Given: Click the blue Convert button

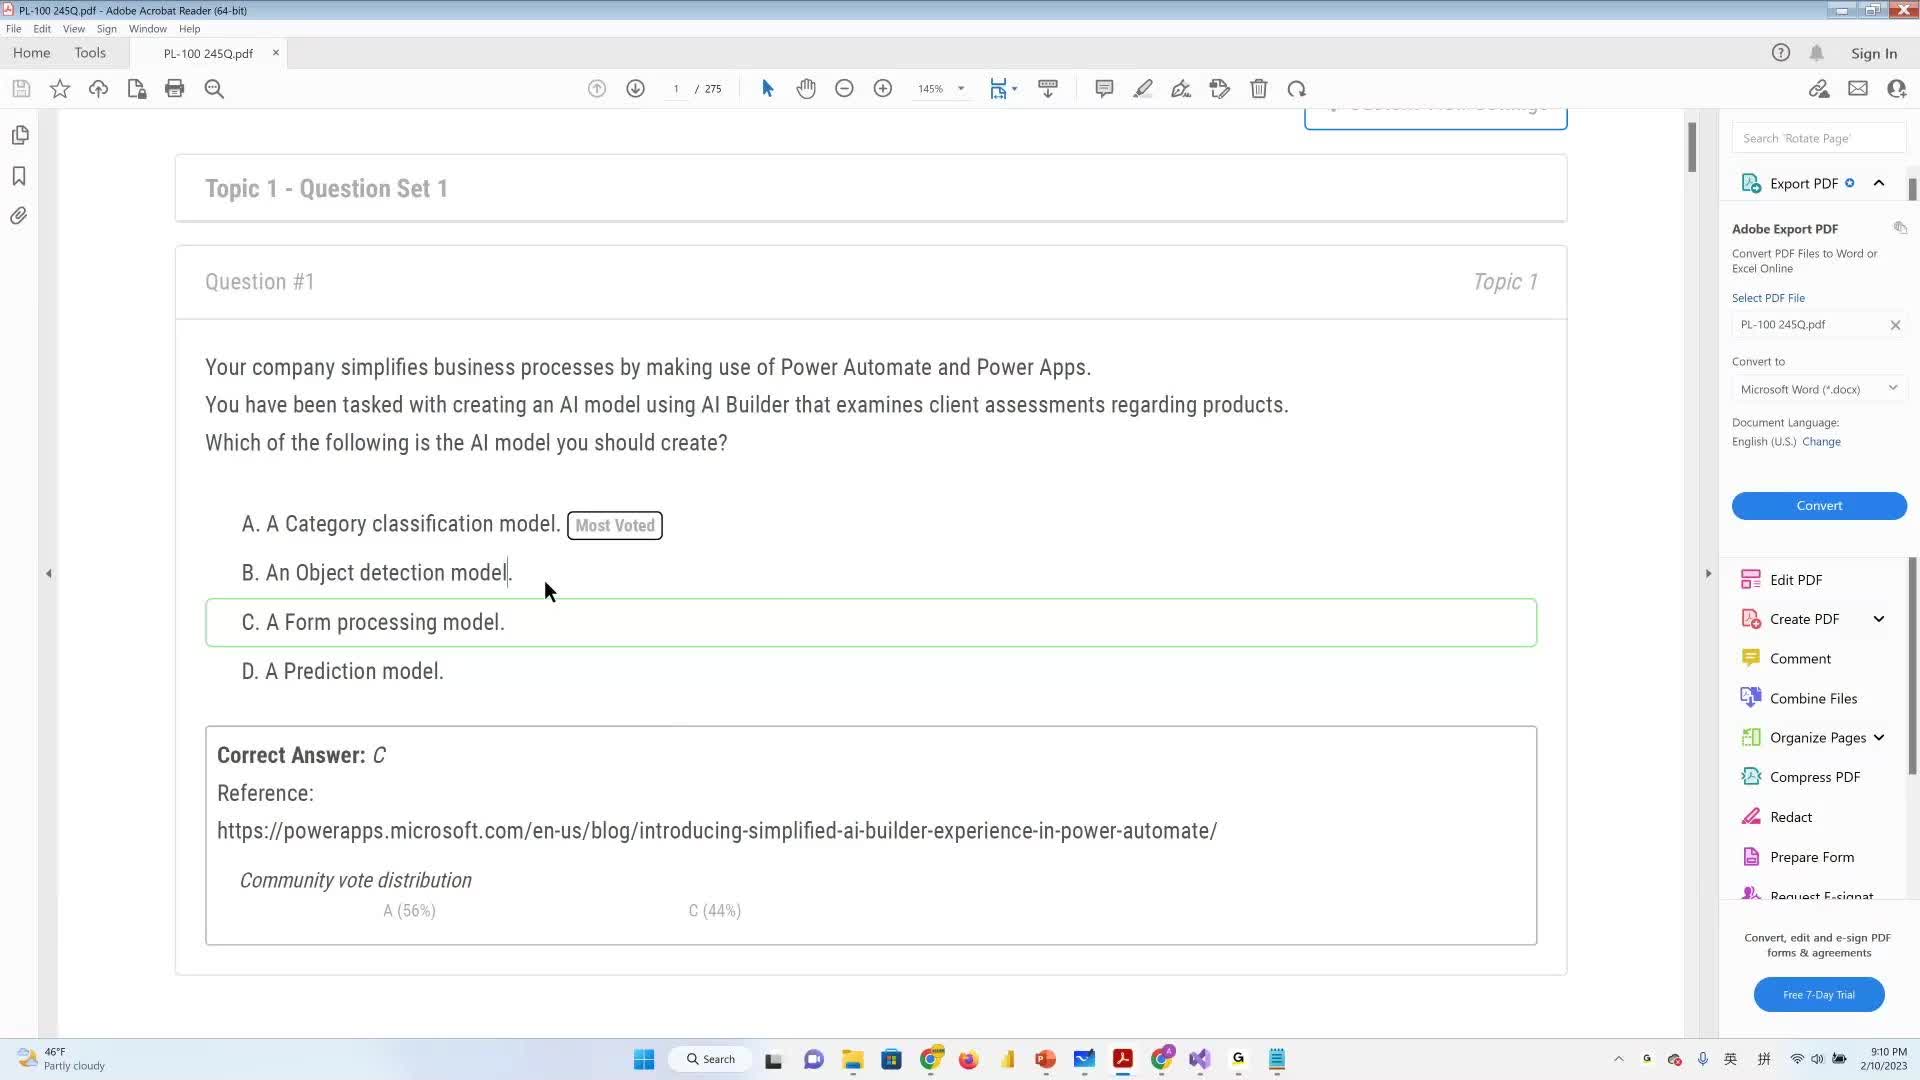Looking at the screenshot, I should 1819,506.
